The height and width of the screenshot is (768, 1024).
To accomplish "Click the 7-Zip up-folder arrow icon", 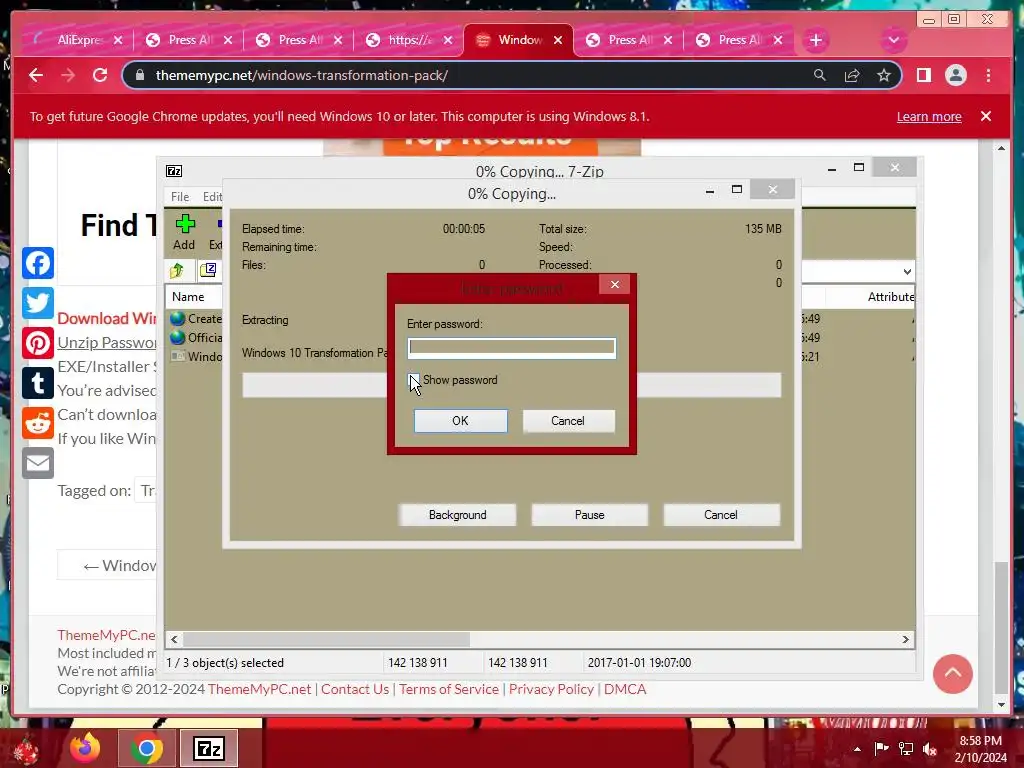I will (x=176, y=270).
